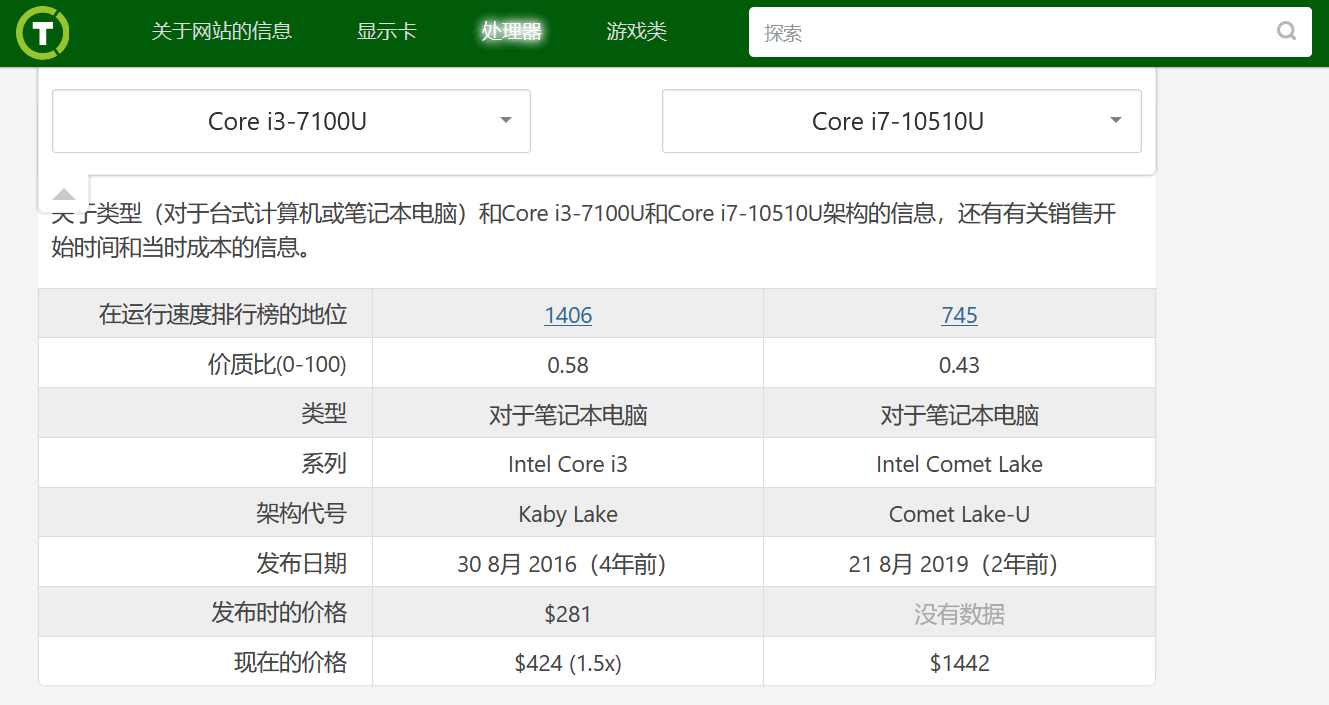Open the 游戏类 menu item

[636, 31]
